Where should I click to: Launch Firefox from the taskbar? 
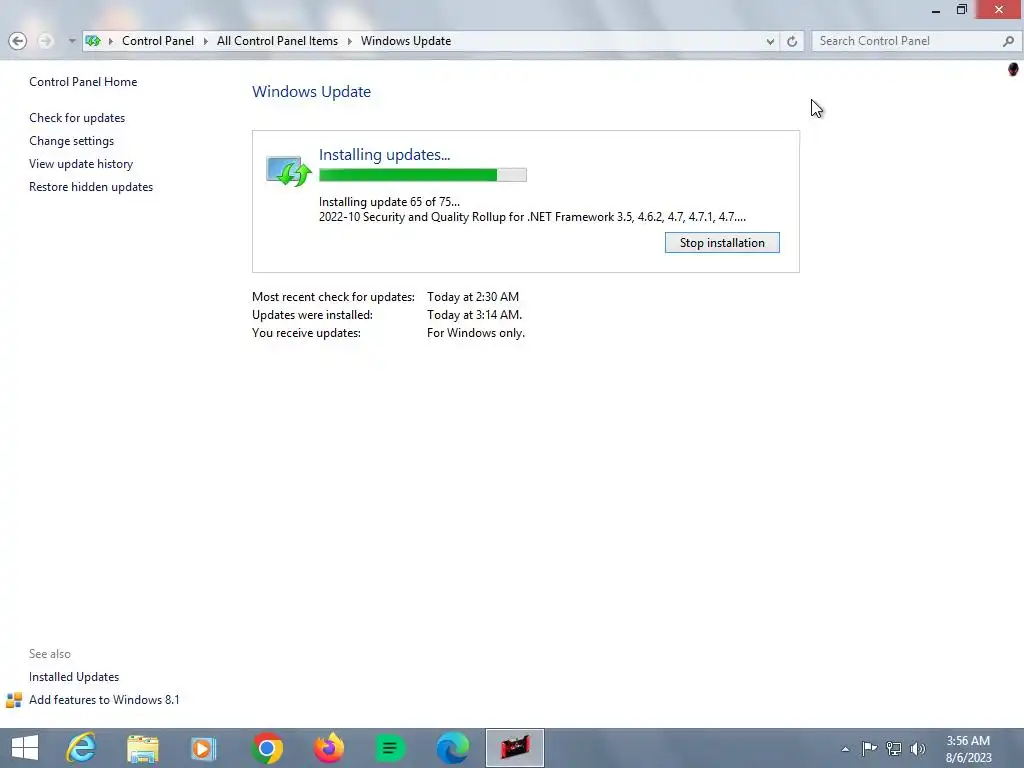(328, 748)
